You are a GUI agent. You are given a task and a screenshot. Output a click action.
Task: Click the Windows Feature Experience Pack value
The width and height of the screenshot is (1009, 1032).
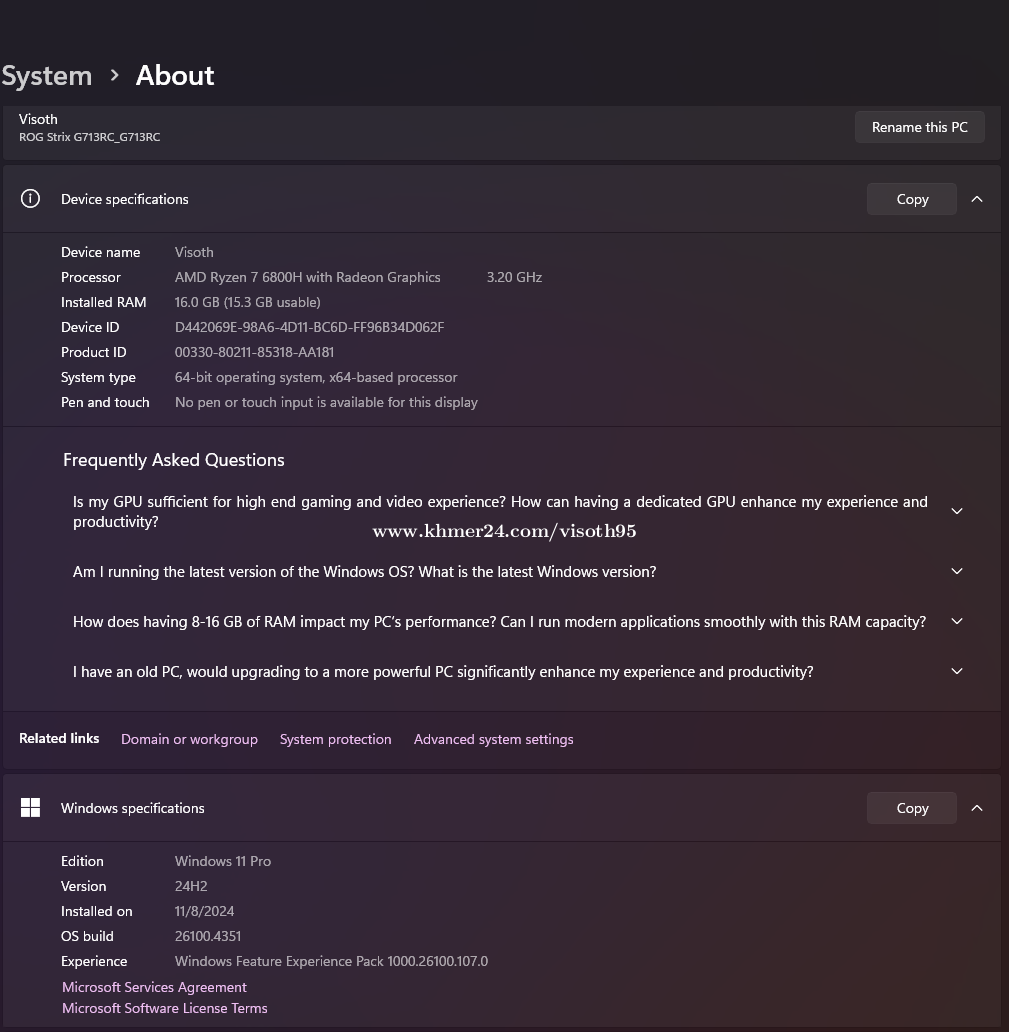331,961
